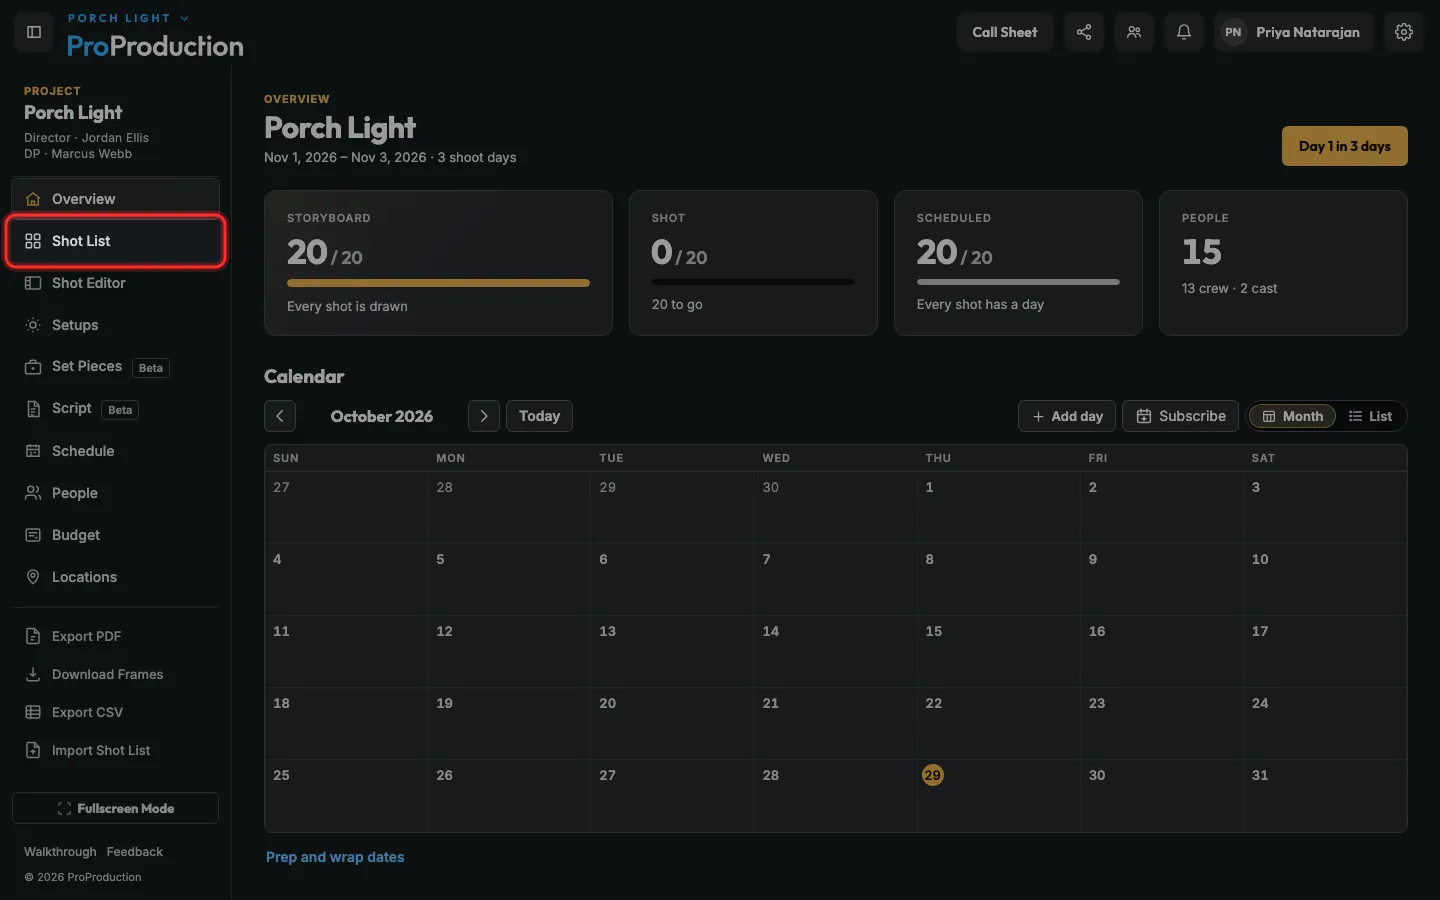Open the Storyboard 20/20 card
The width and height of the screenshot is (1440, 900).
438,263
